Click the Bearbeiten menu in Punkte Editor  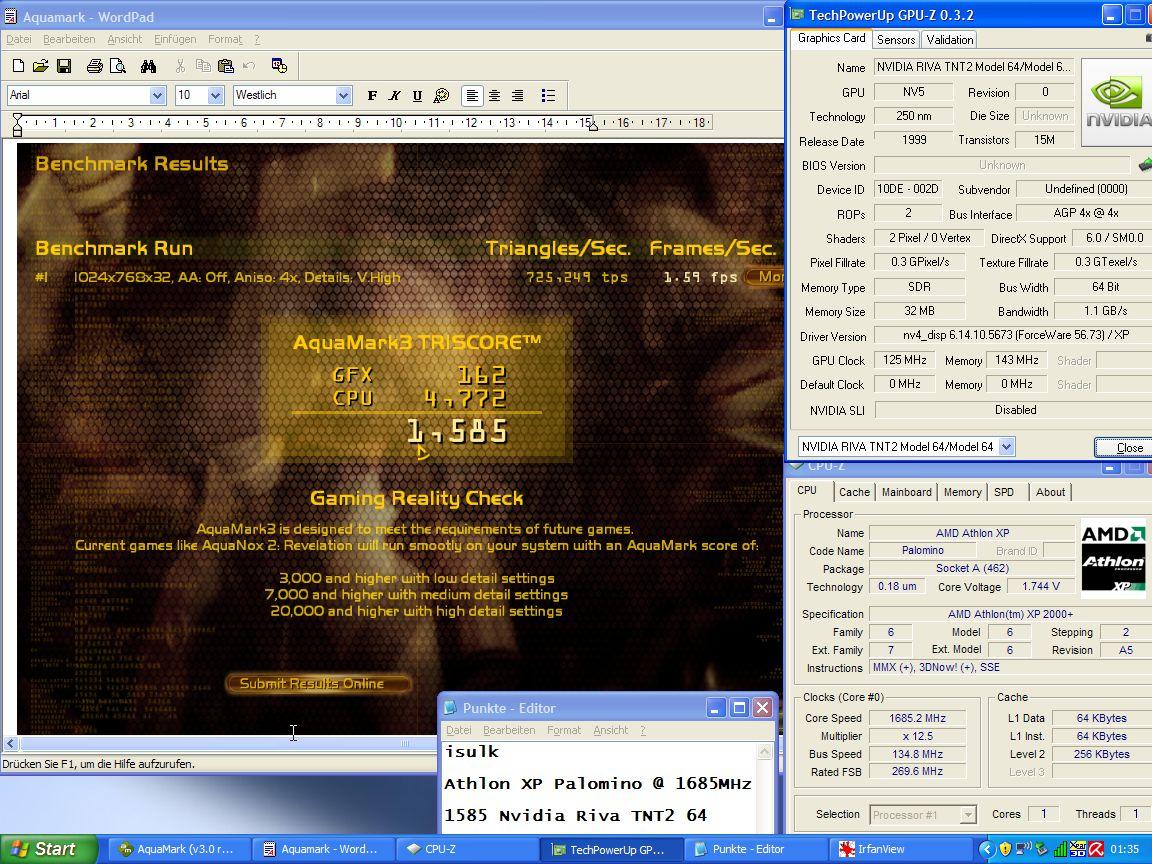tap(508, 730)
